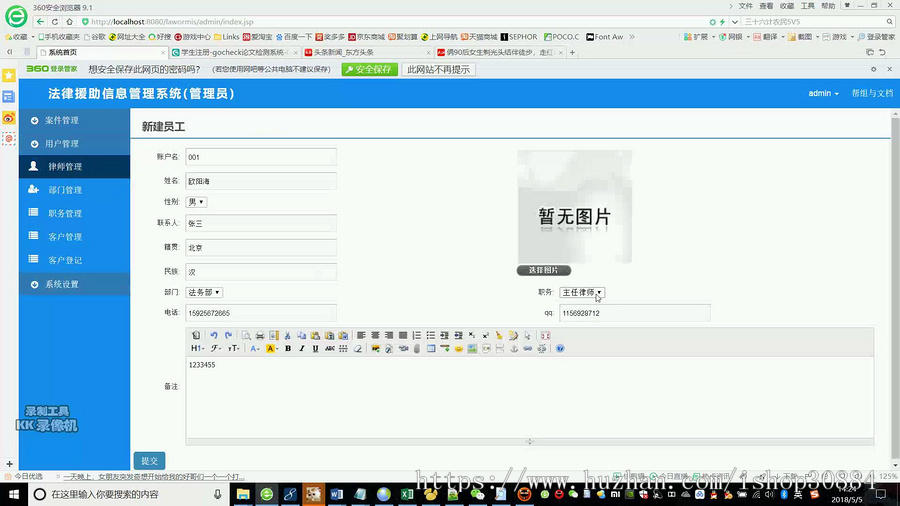Image resolution: width=900 pixels, height=506 pixels.
Task: Print the editor content
Action: [x=260, y=335]
